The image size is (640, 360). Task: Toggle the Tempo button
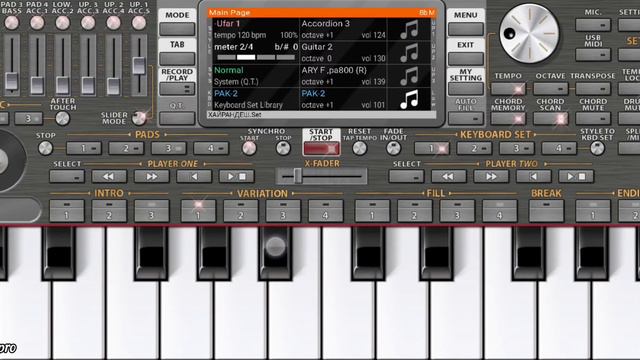(x=508, y=89)
